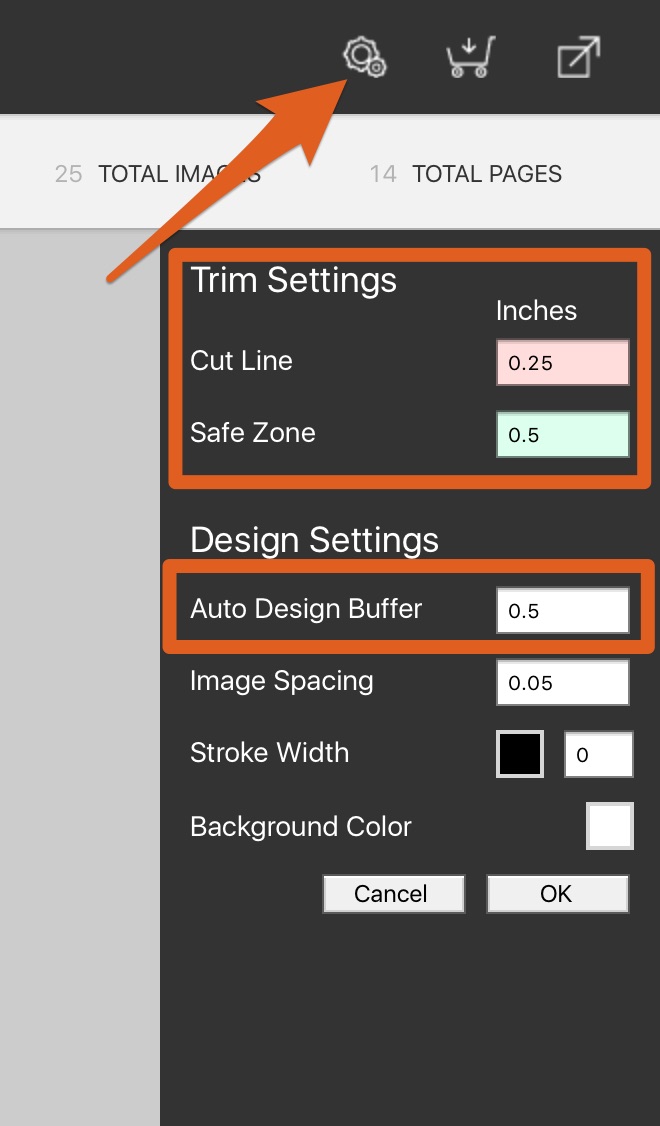Select the Stroke Width number field
The image size is (660, 1126).
(598, 754)
